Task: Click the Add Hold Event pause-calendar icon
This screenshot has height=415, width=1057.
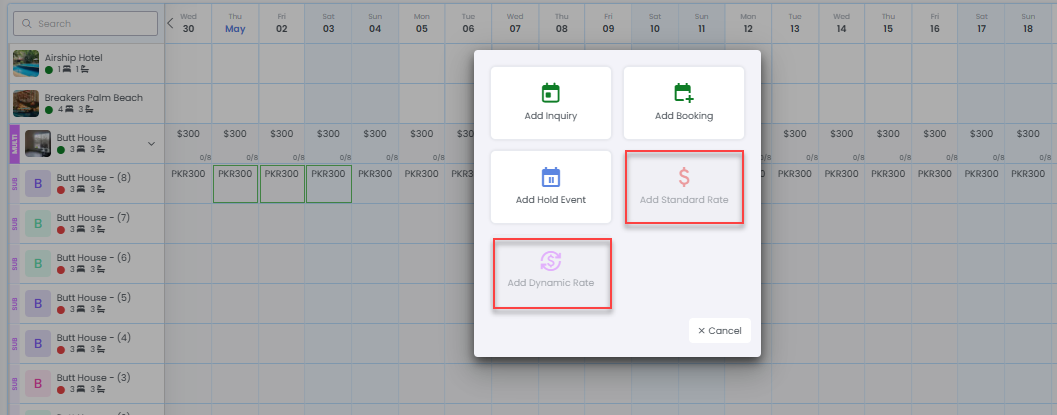Action: pos(551,177)
